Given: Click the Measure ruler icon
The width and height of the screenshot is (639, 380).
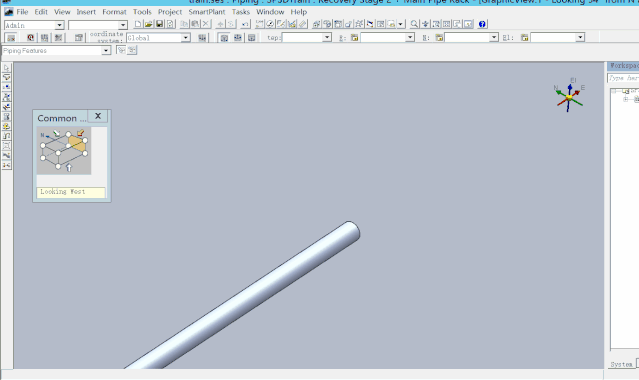Looking at the screenshot, I should [303, 24].
